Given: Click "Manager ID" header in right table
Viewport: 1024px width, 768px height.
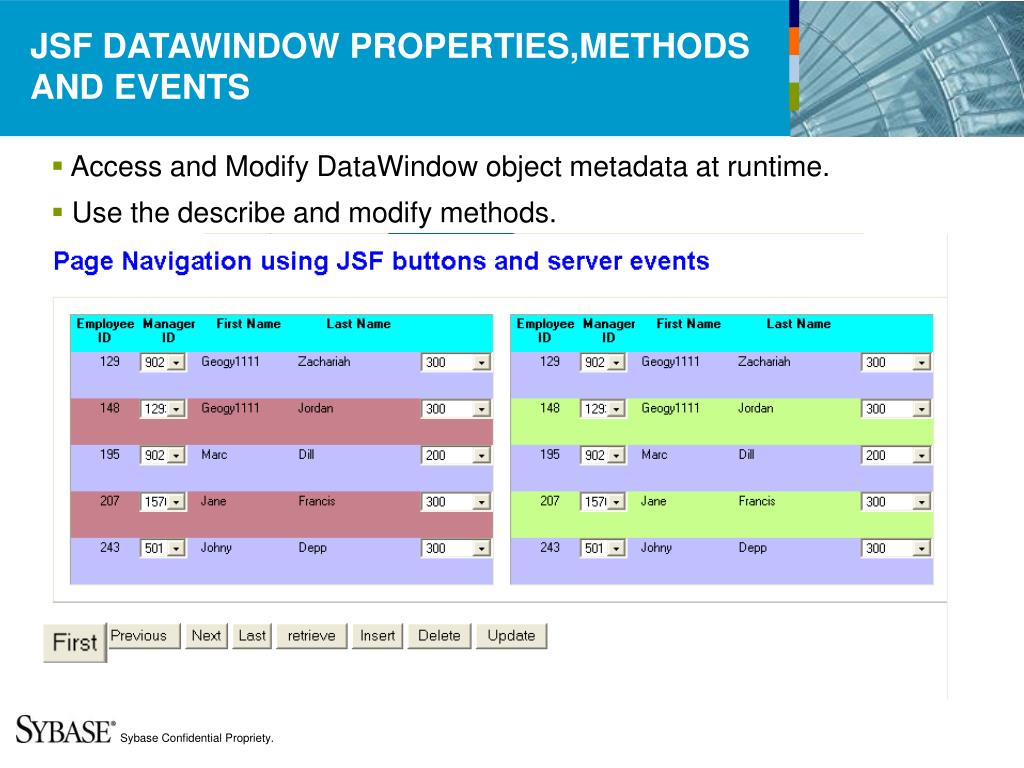Looking at the screenshot, I should [x=609, y=330].
